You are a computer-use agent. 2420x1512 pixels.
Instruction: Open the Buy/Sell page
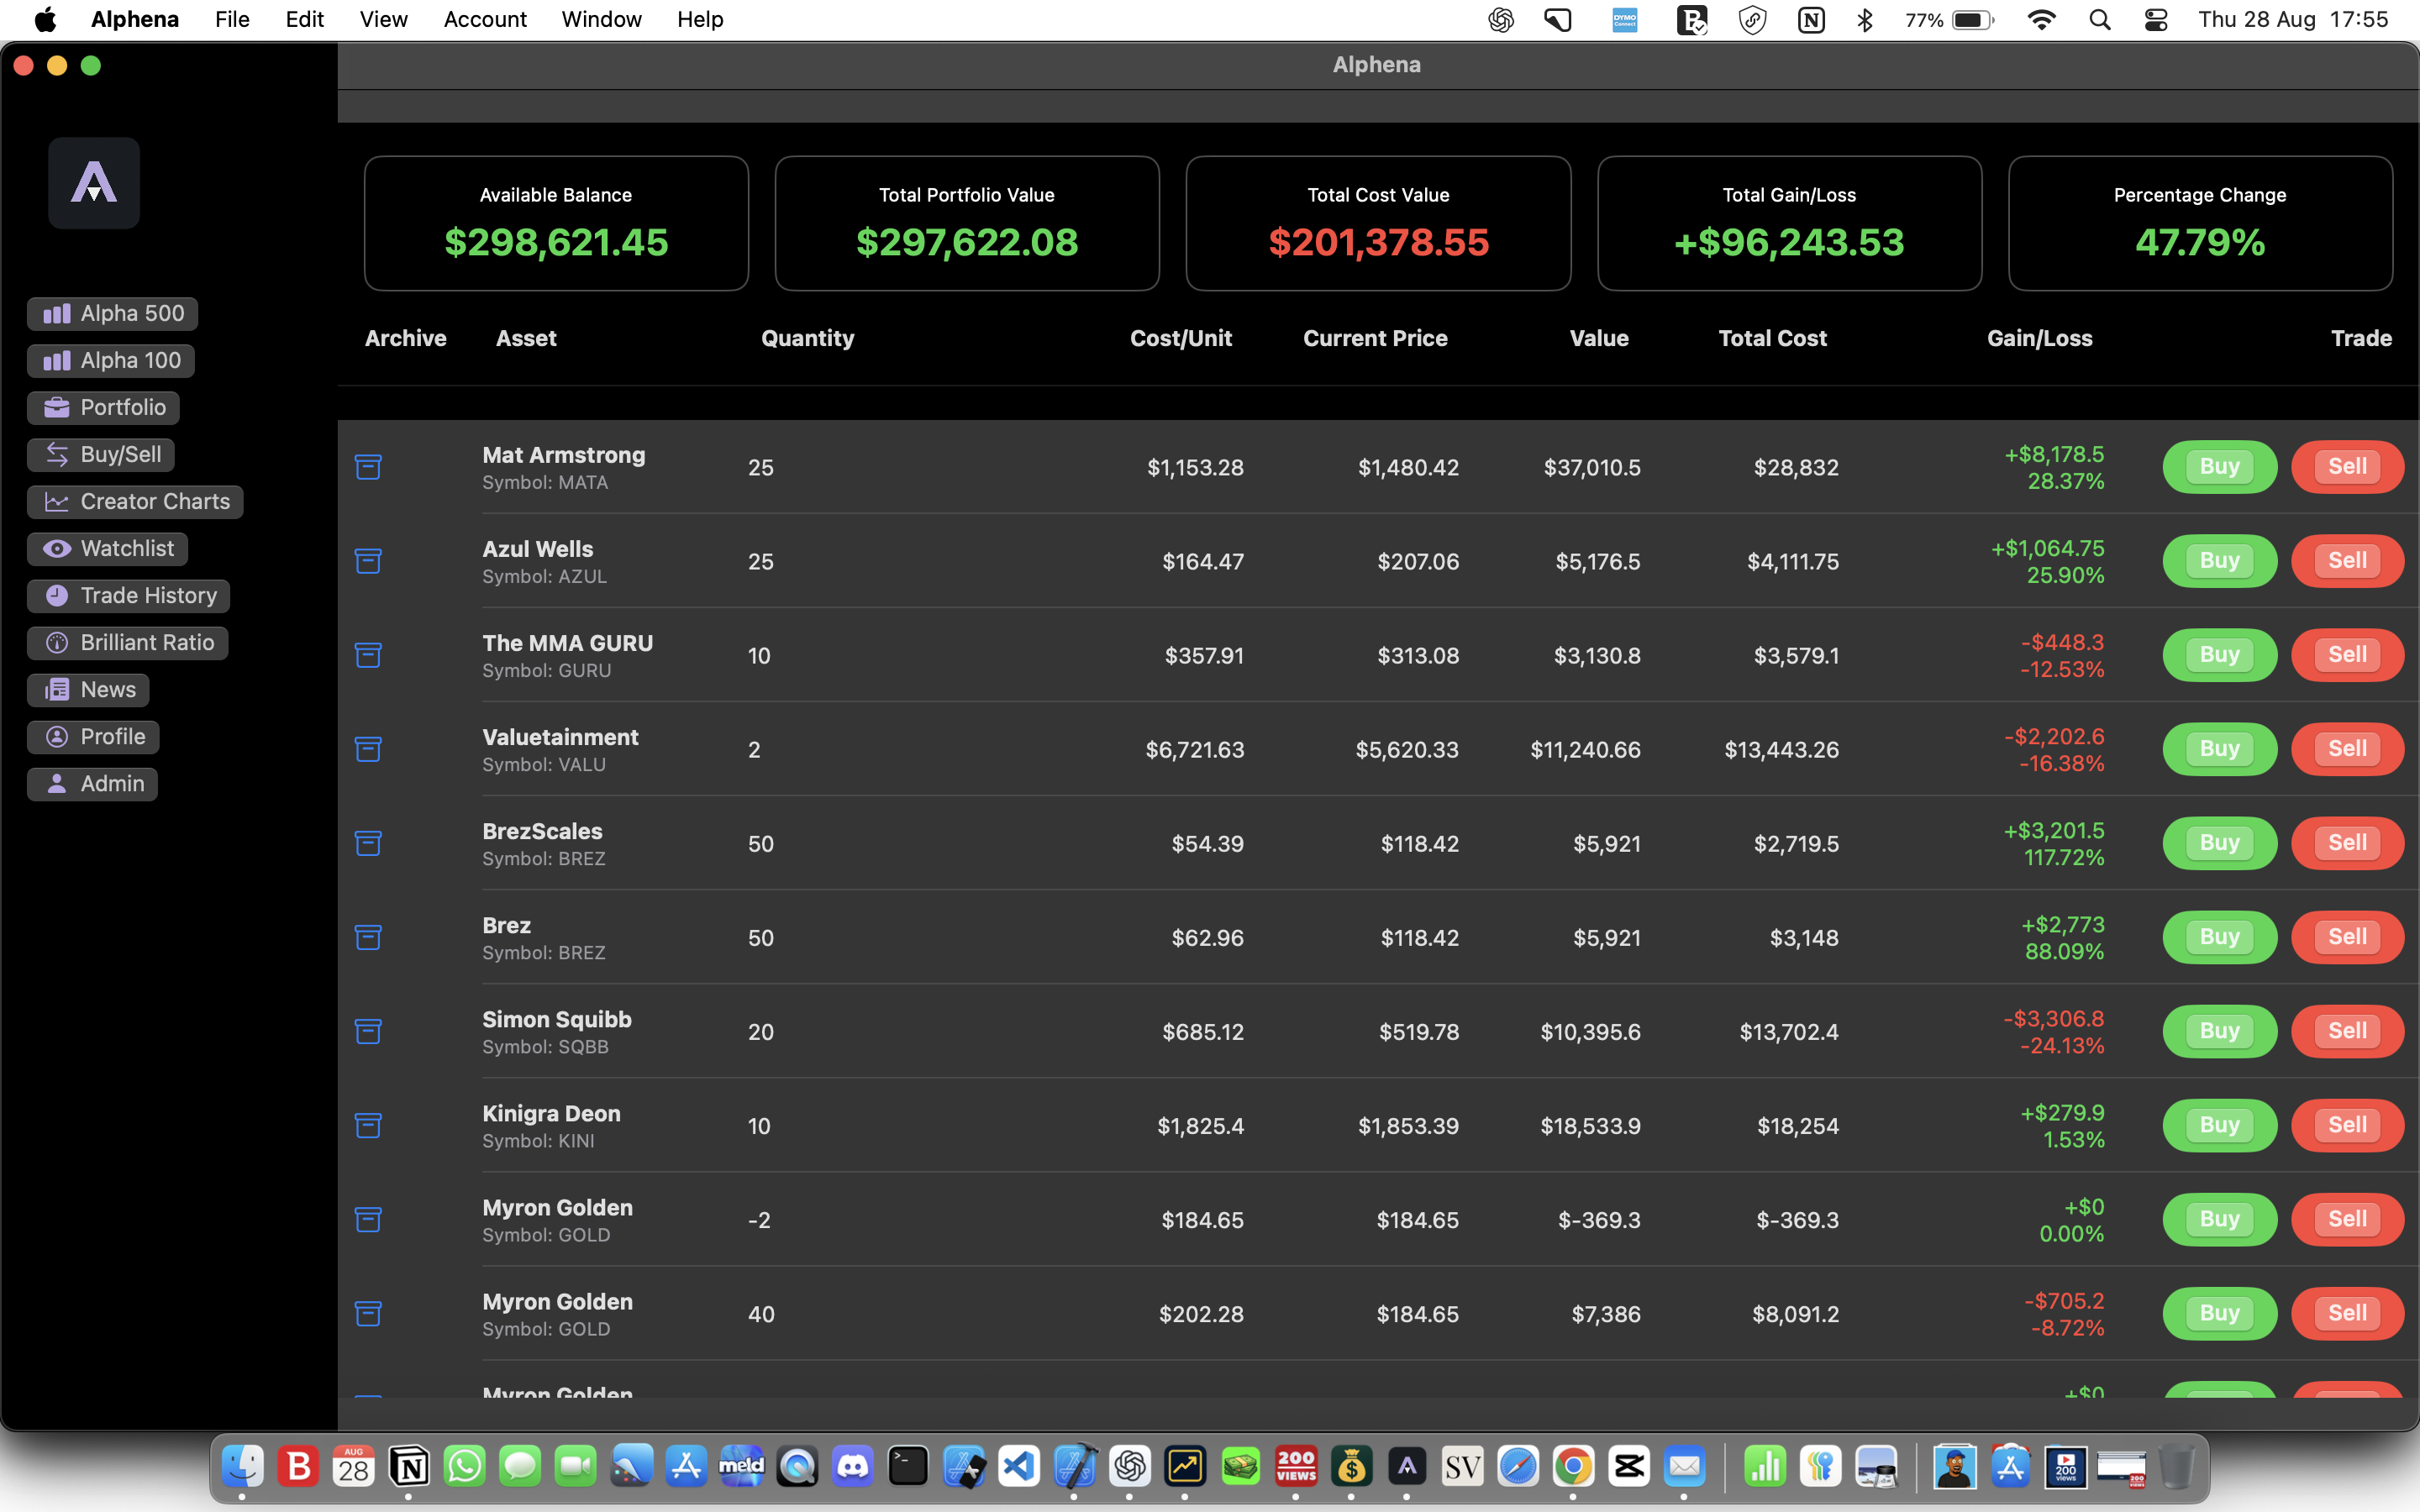(x=101, y=455)
